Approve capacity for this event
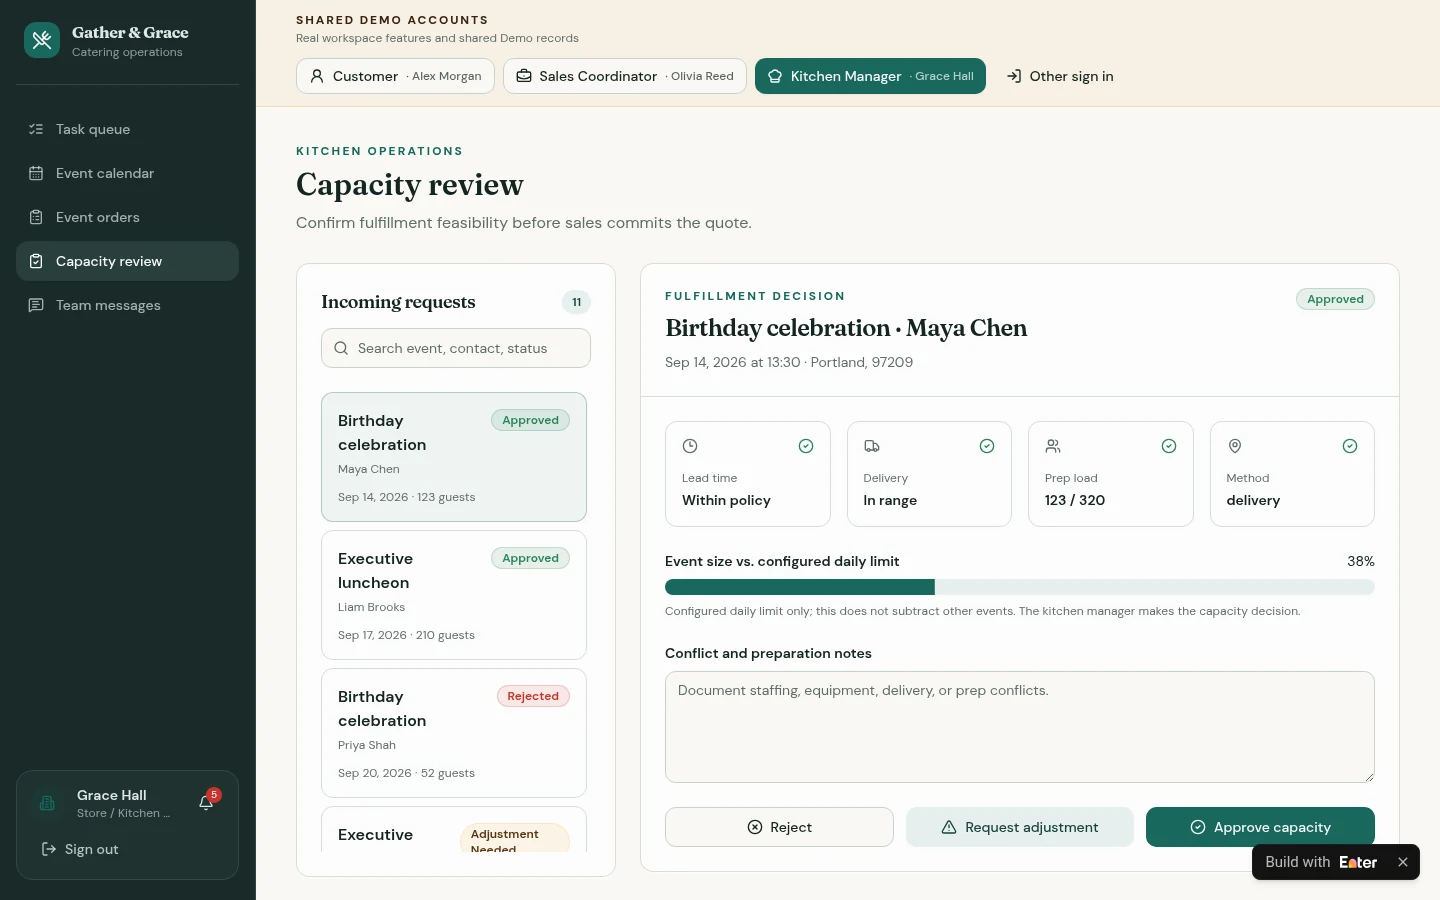Image resolution: width=1440 pixels, height=900 pixels. click(x=1260, y=827)
